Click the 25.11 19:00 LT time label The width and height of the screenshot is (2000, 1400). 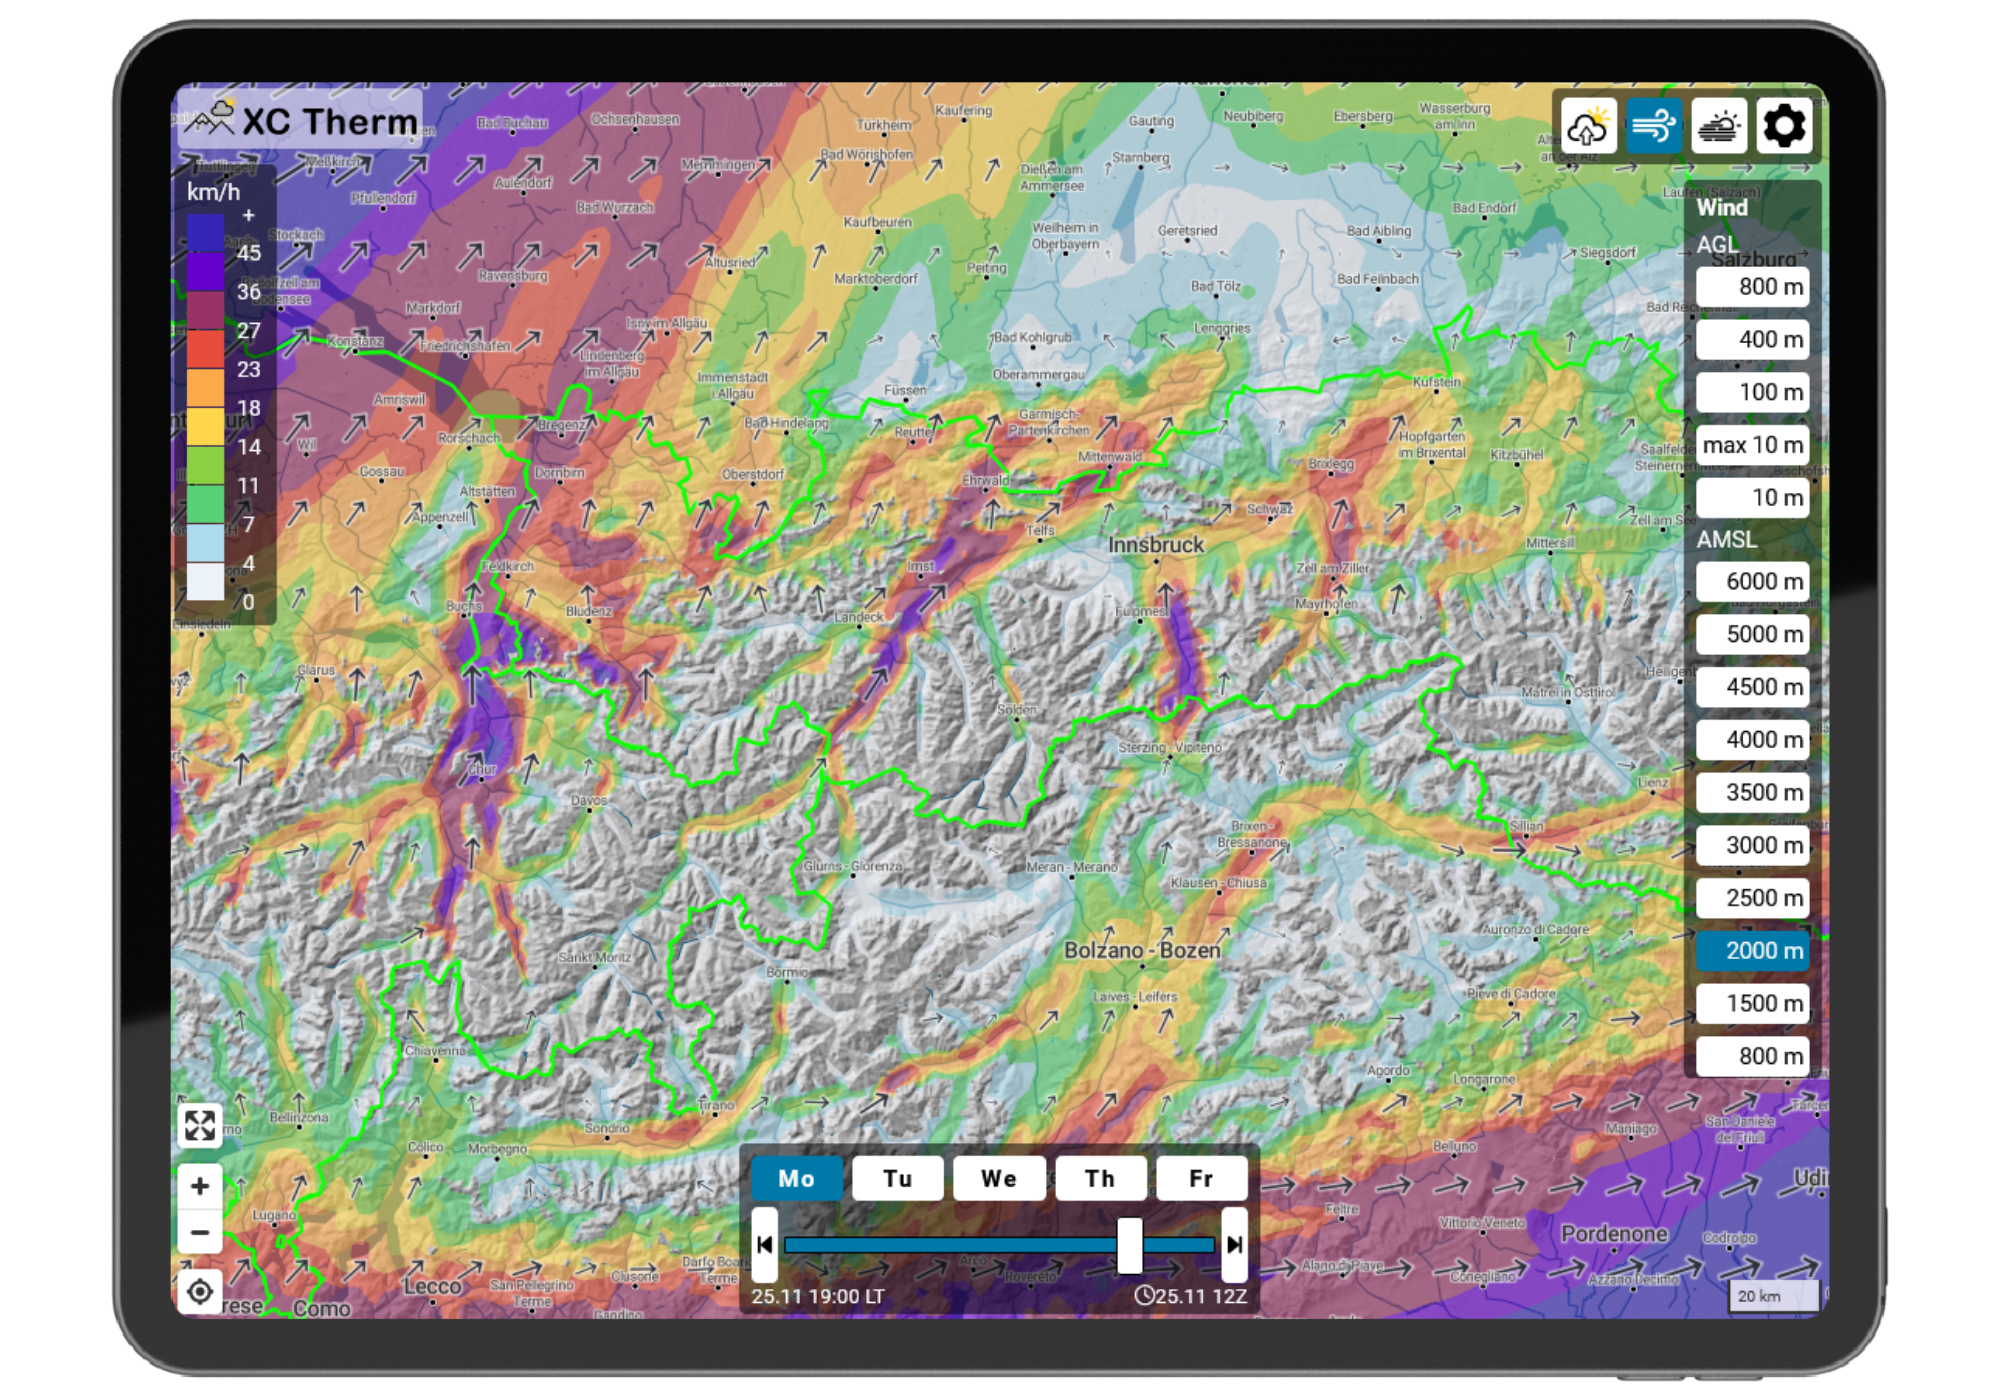coord(818,1296)
